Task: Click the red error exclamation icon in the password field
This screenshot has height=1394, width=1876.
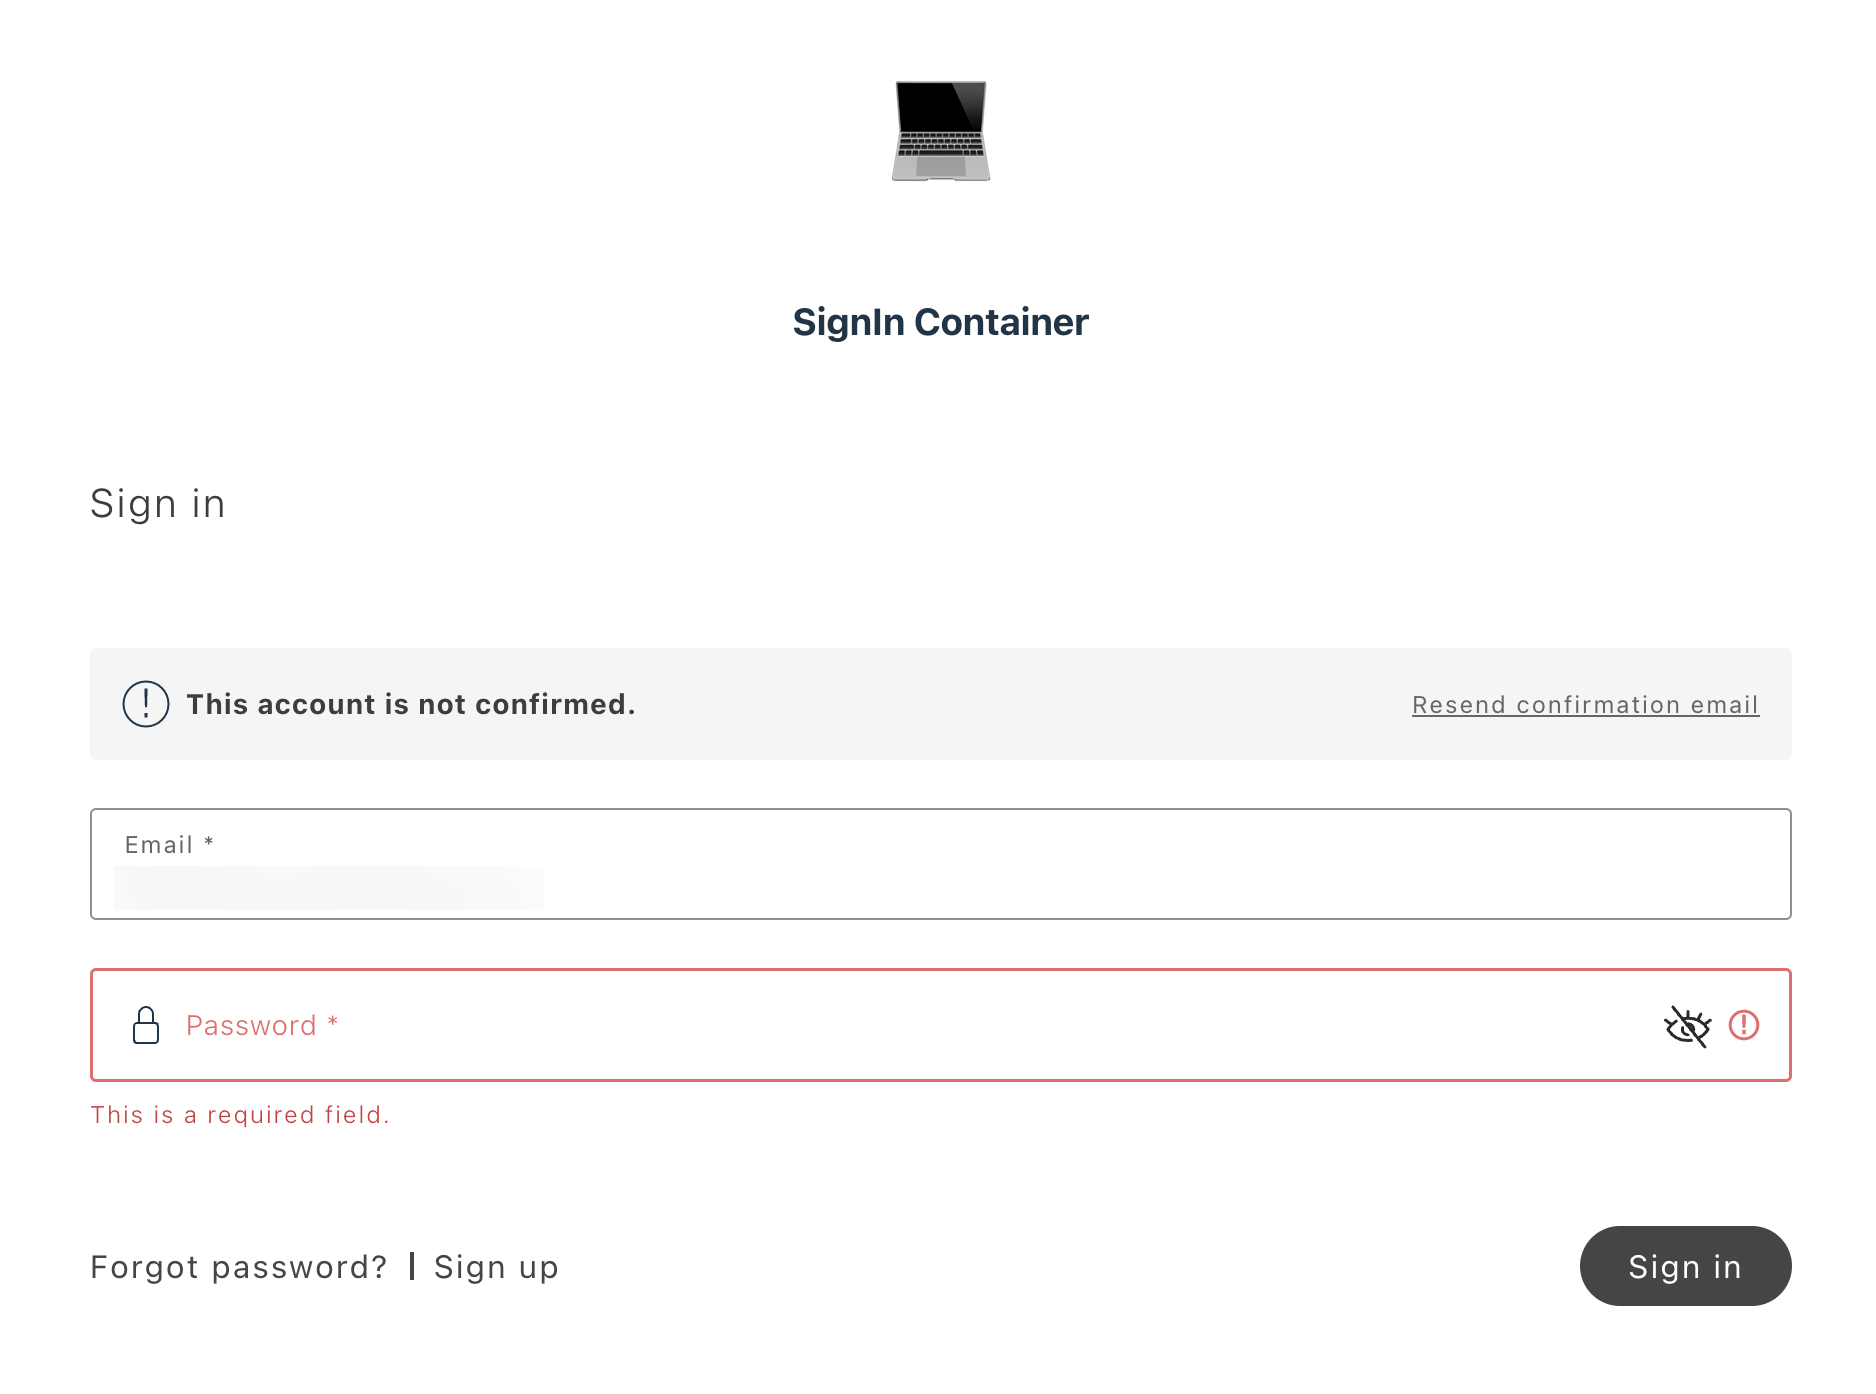Action: [1744, 1025]
